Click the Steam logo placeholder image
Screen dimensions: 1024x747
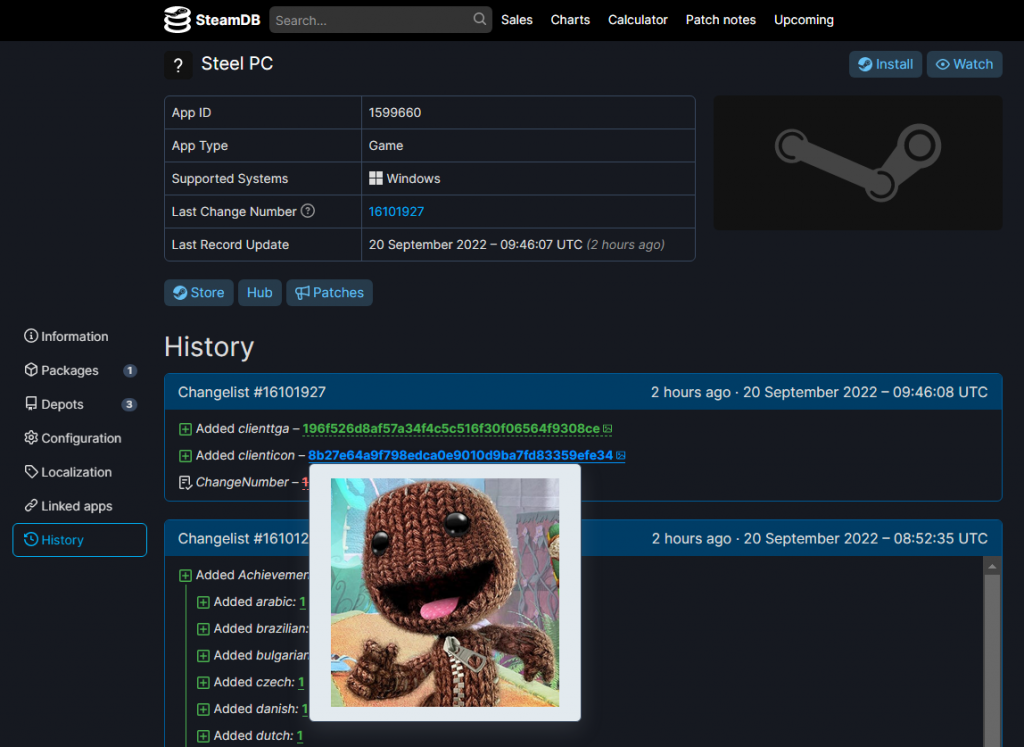point(857,163)
